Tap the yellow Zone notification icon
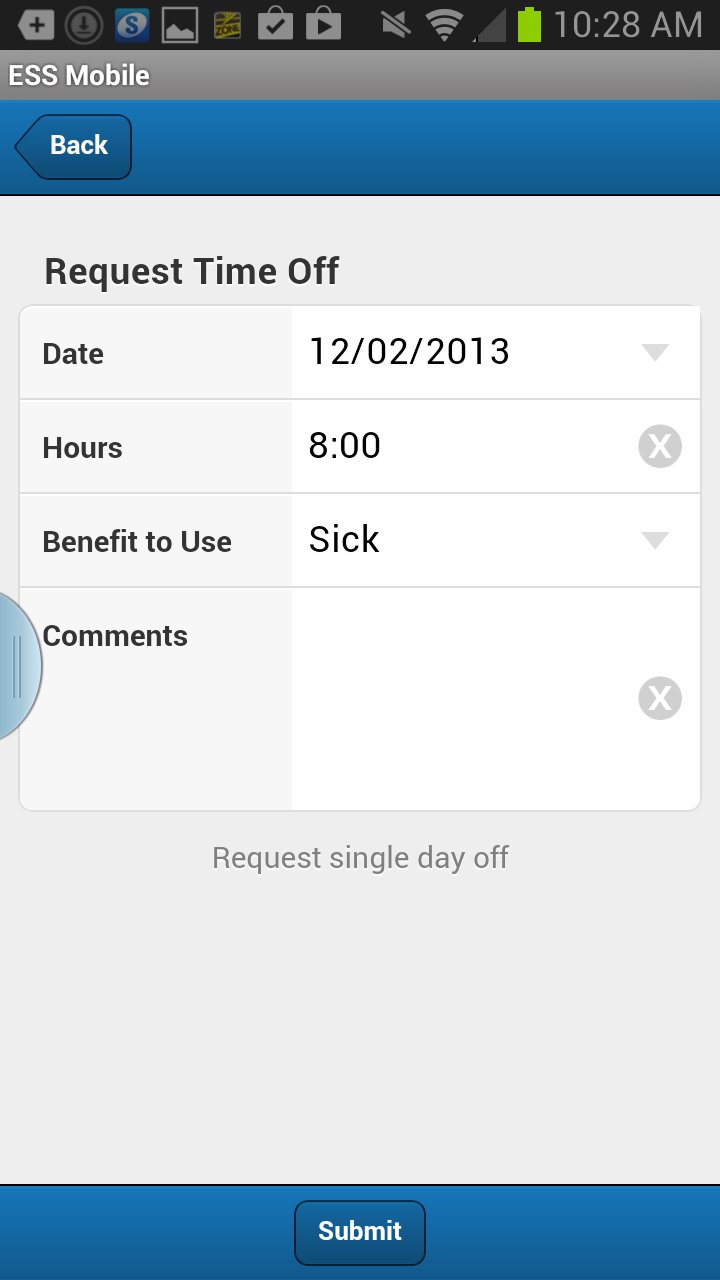Screen dimensions: 720x1280 click(228, 25)
